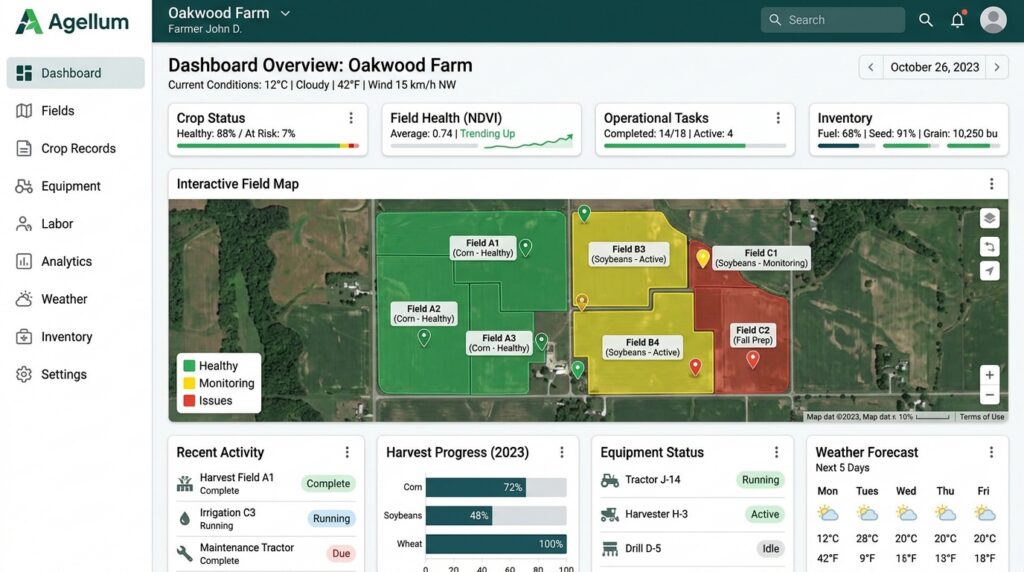Select Analytics from the sidebar
1024x572 pixels.
click(x=66, y=261)
